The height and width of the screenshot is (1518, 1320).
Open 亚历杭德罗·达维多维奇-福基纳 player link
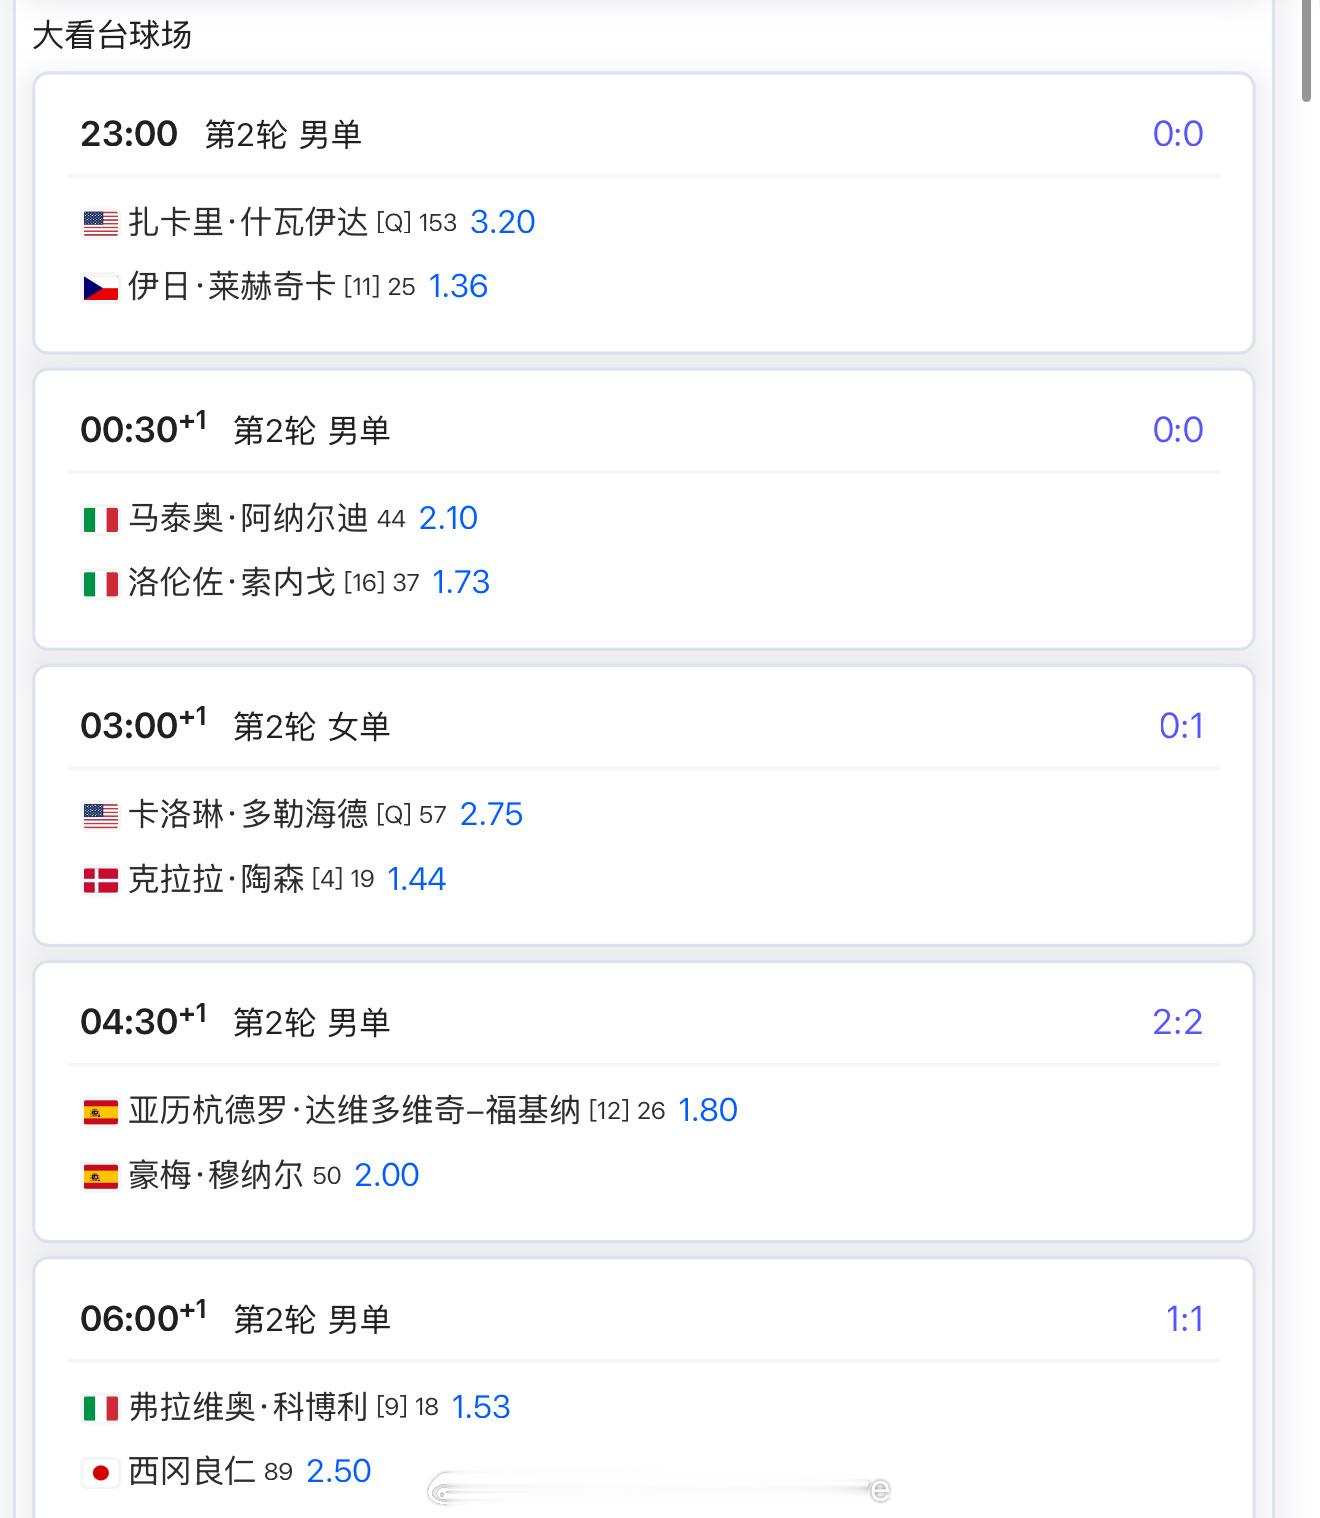(354, 1111)
